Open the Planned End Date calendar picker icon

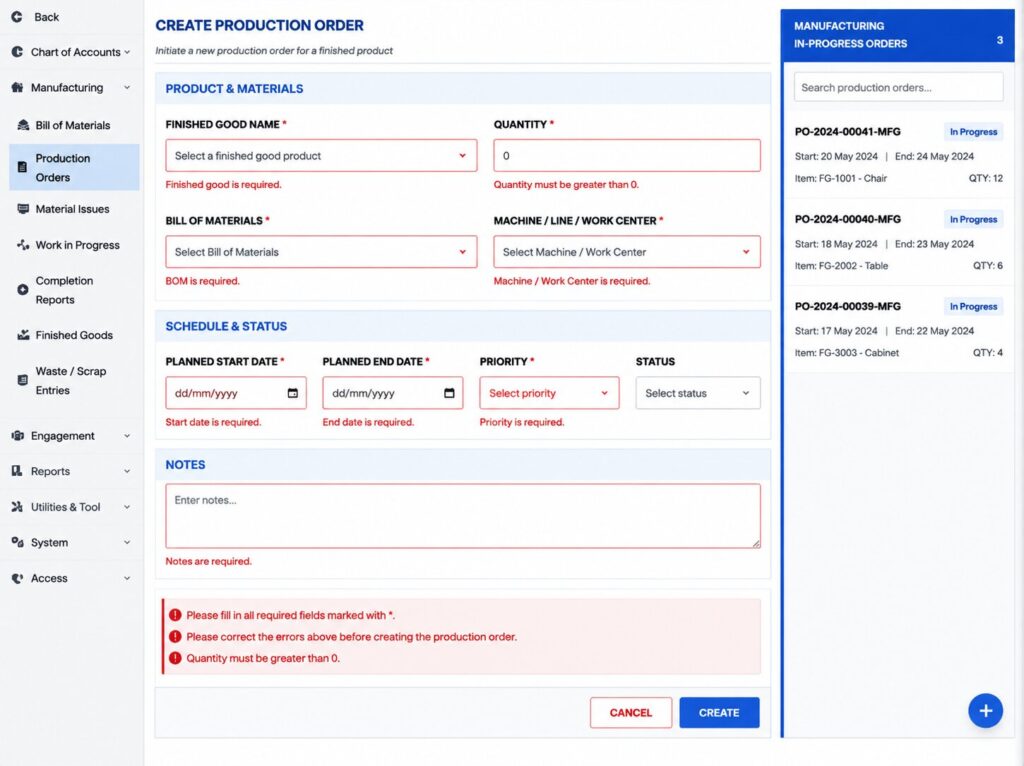449,393
